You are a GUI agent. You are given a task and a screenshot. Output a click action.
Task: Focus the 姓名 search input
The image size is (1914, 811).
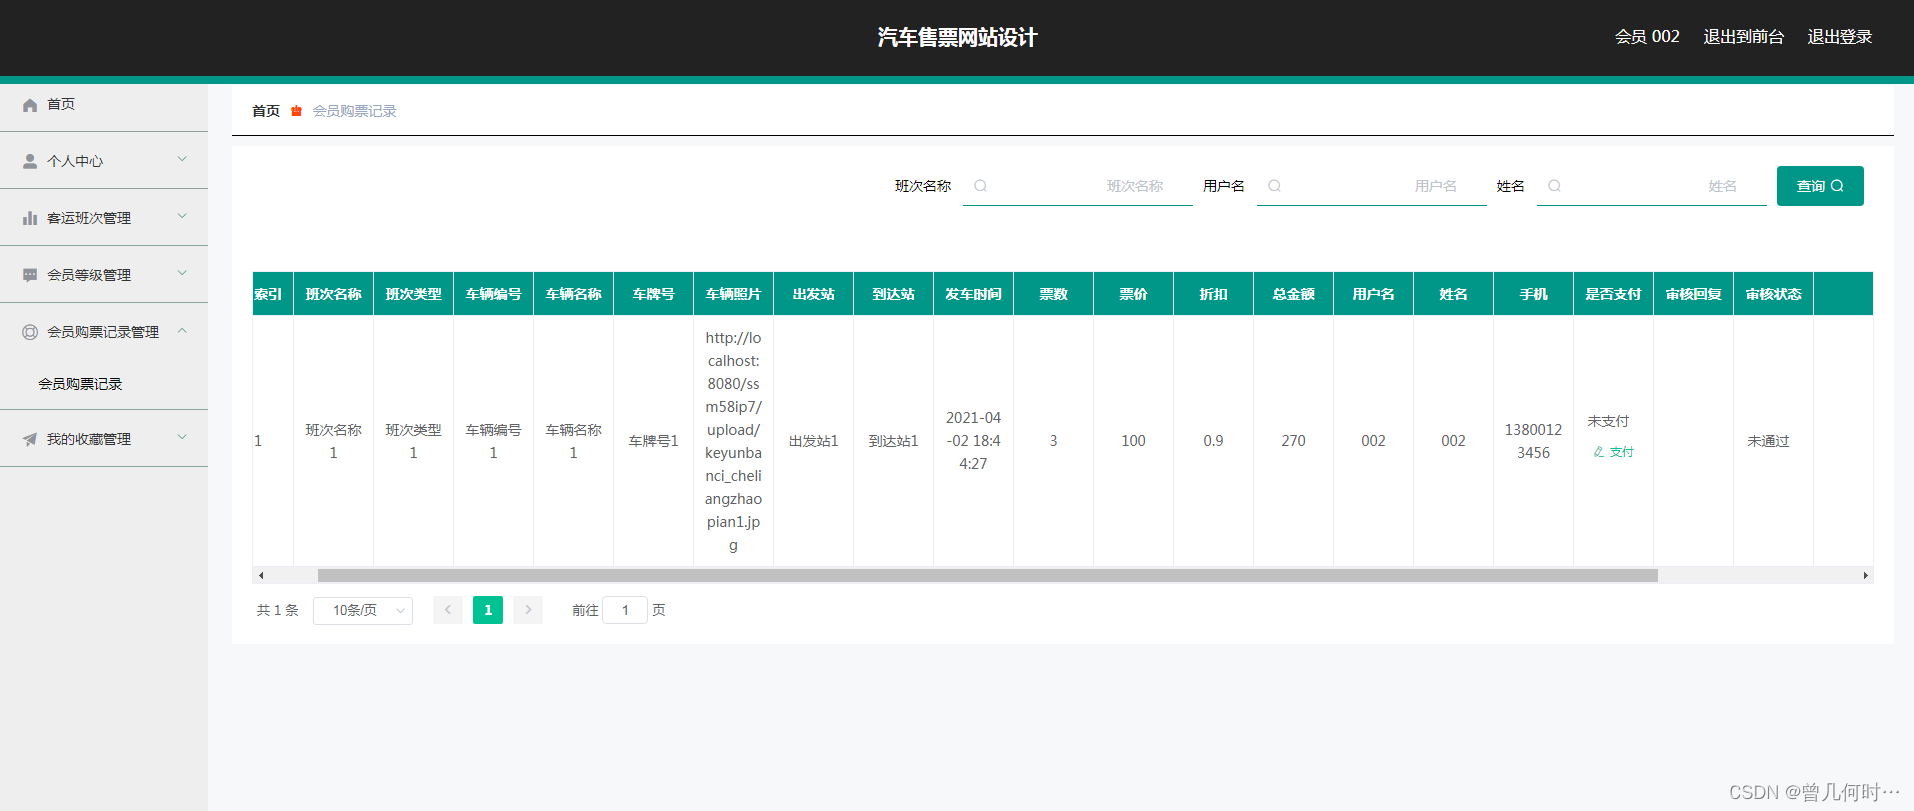(1652, 186)
